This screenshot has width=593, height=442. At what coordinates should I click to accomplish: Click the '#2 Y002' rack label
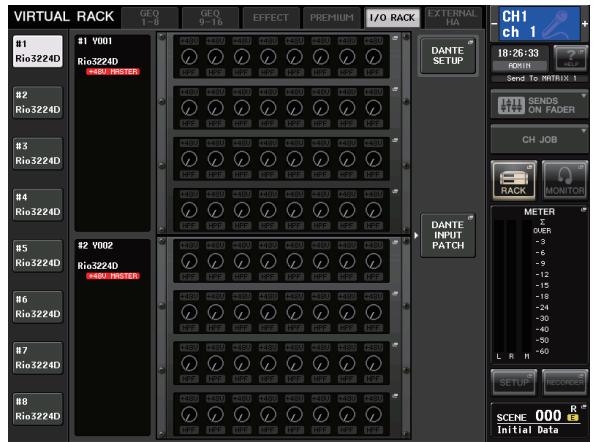pos(95,245)
